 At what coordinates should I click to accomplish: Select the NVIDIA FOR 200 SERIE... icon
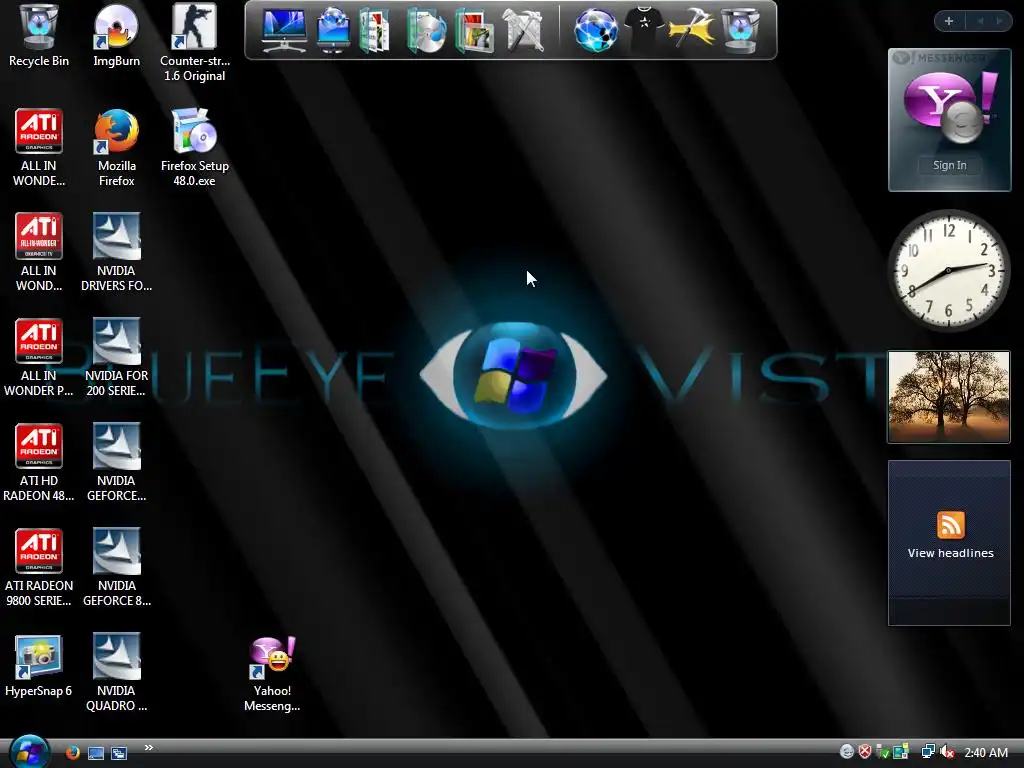tap(116, 357)
